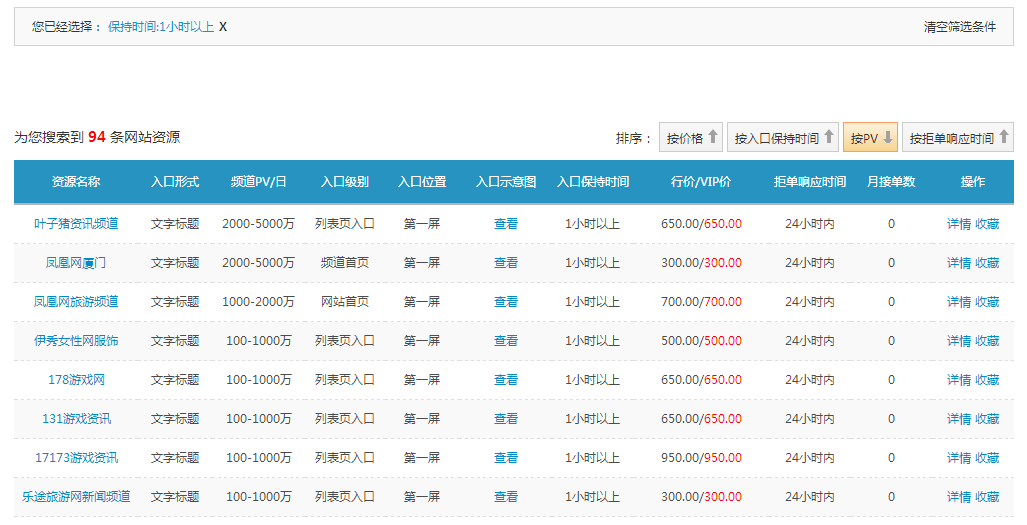Sort by 按入口保持时间
This screenshot has height=525, width=1027.
click(783, 137)
